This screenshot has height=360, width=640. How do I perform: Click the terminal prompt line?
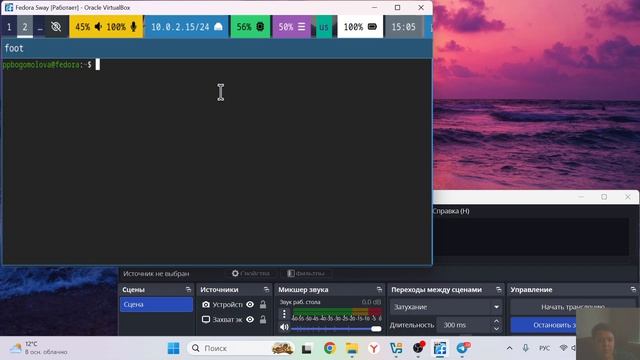click(51, 64)
